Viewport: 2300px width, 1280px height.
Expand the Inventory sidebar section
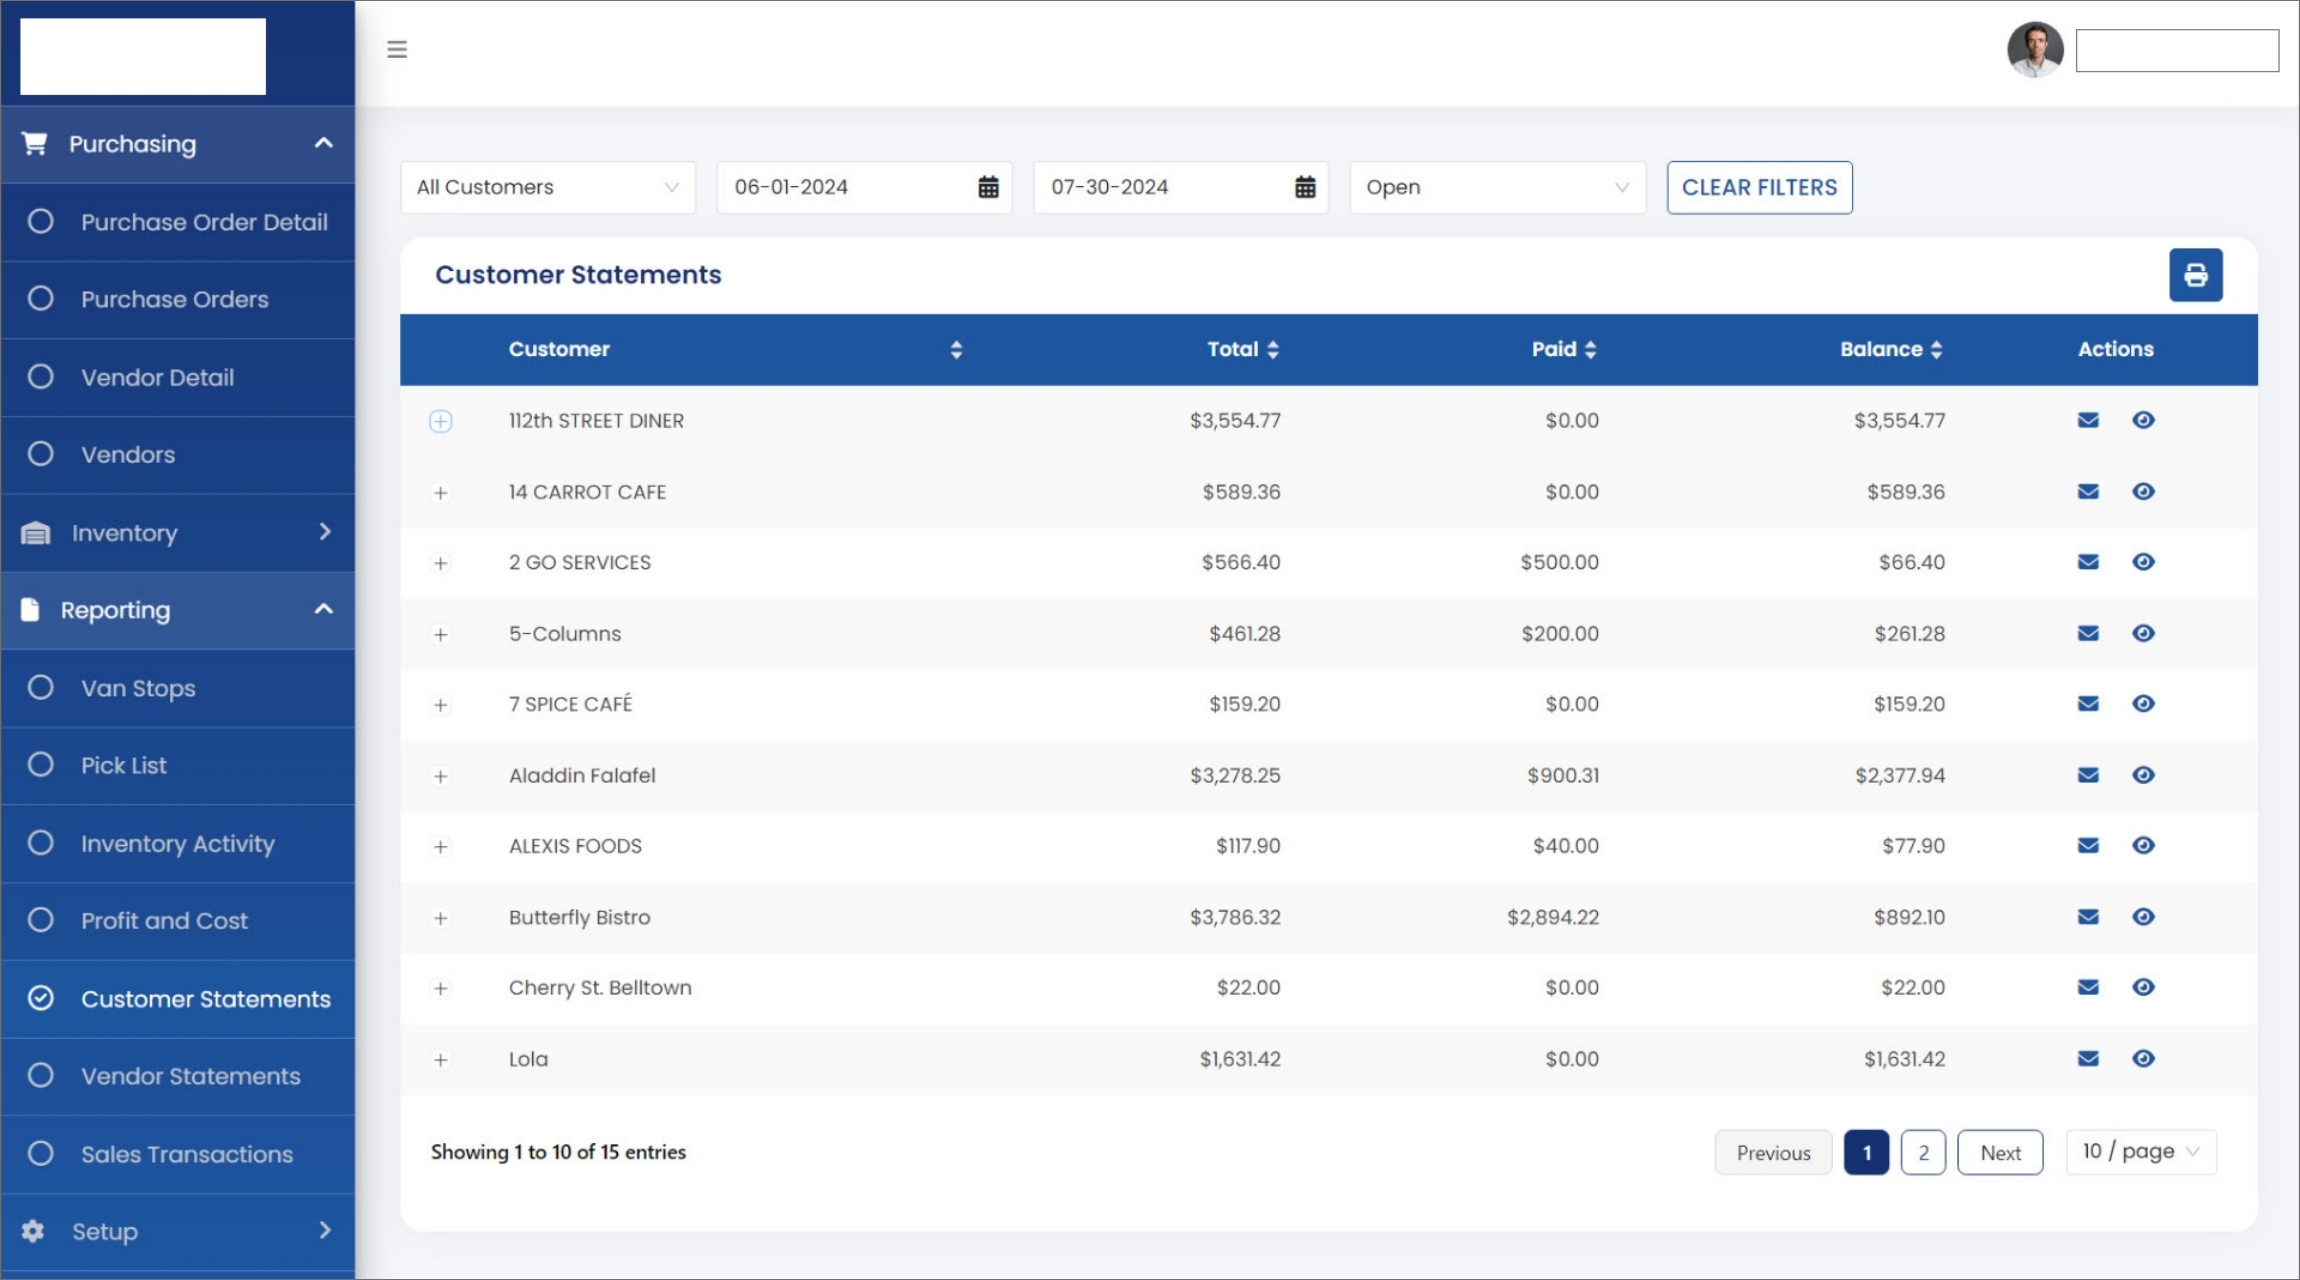coord(177,533)
